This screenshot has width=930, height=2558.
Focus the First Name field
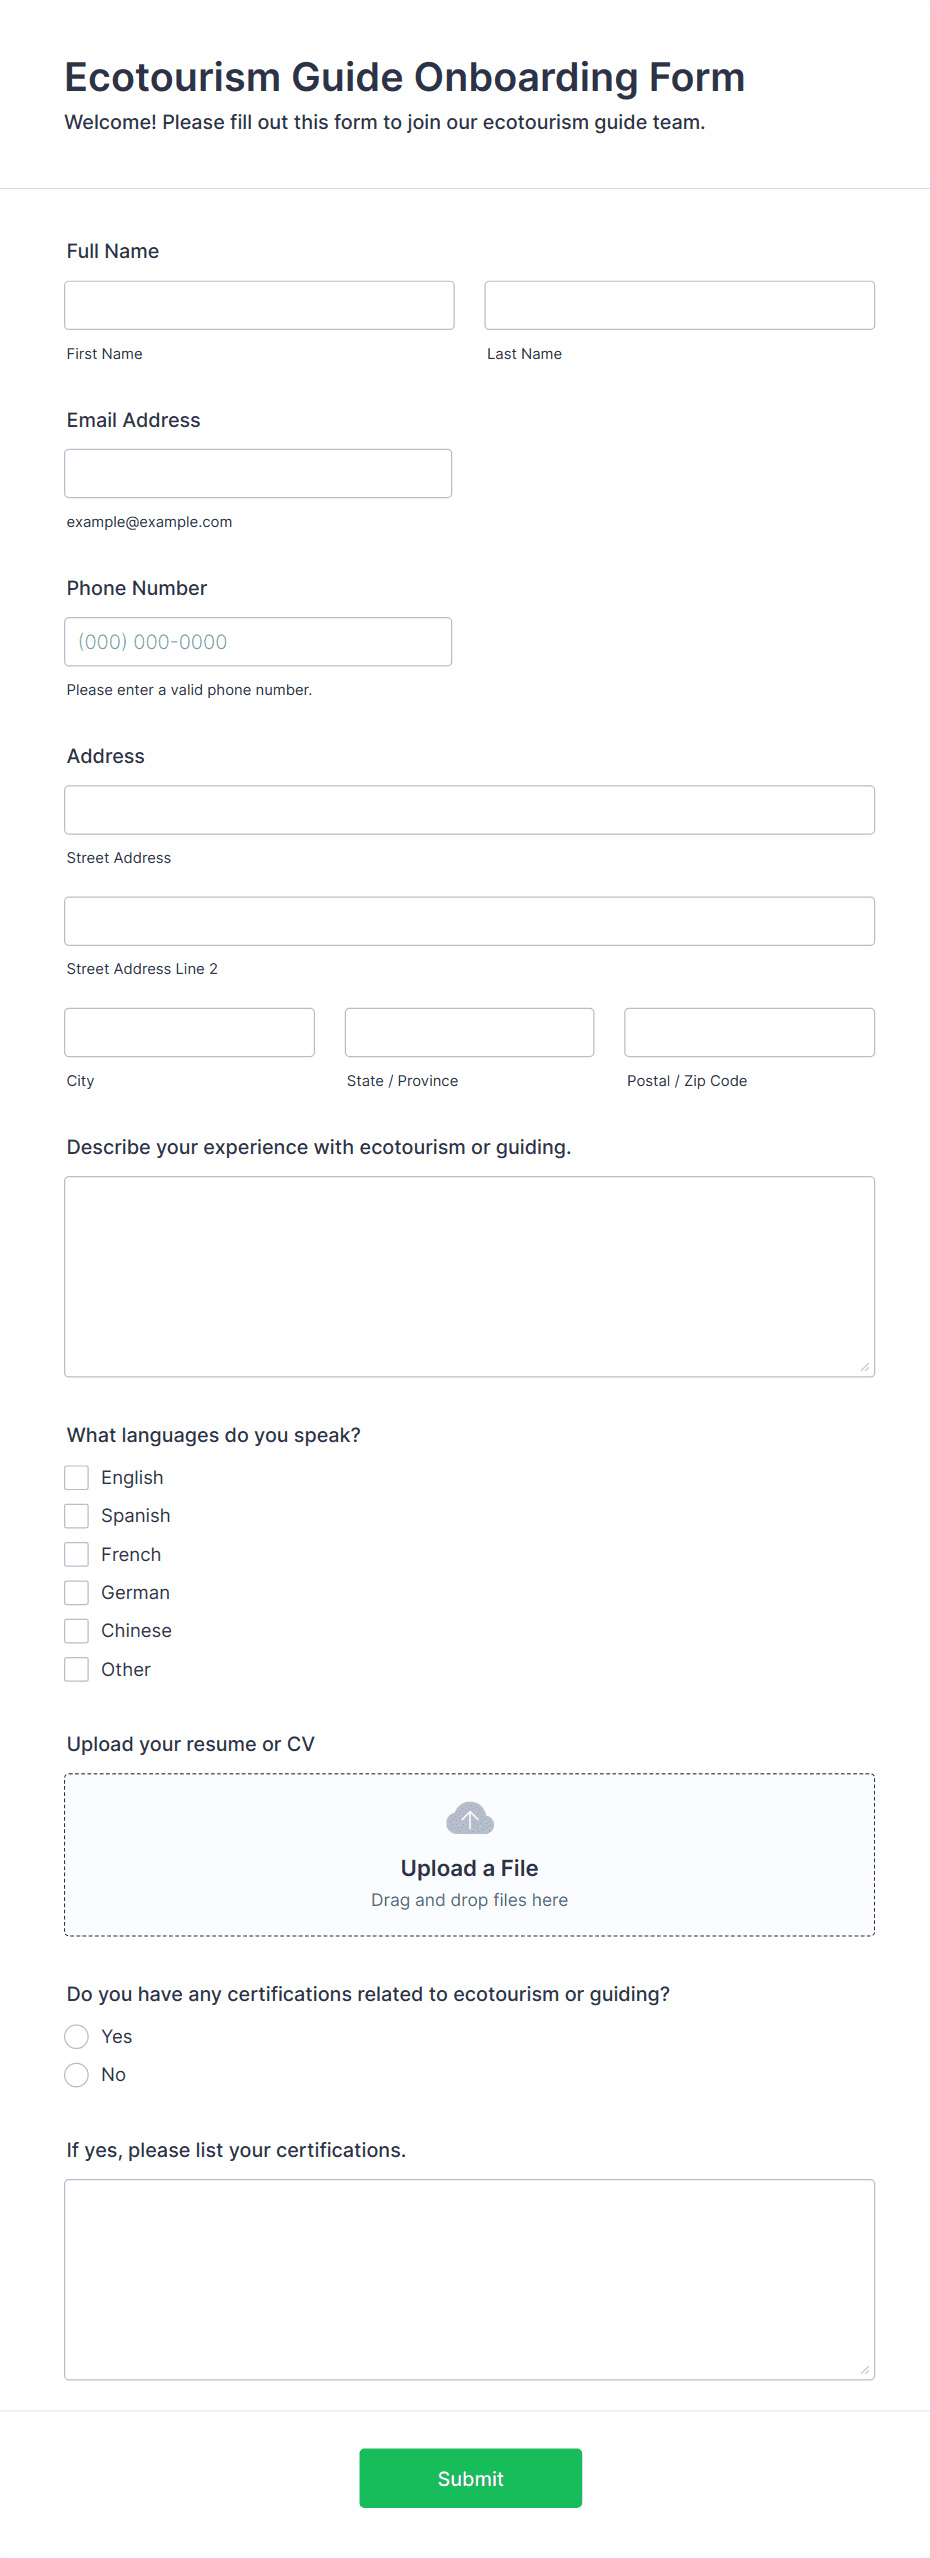click(259, 305)
